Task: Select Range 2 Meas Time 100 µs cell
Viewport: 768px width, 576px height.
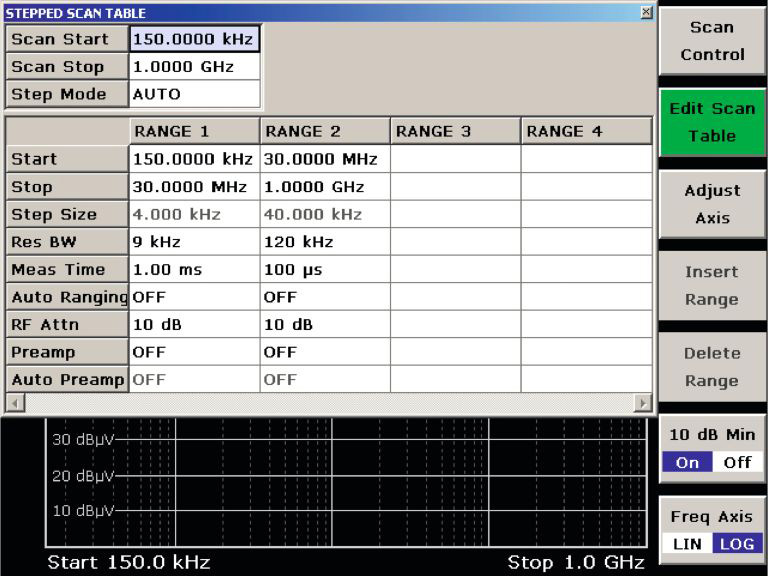Action: coord(324,269)
